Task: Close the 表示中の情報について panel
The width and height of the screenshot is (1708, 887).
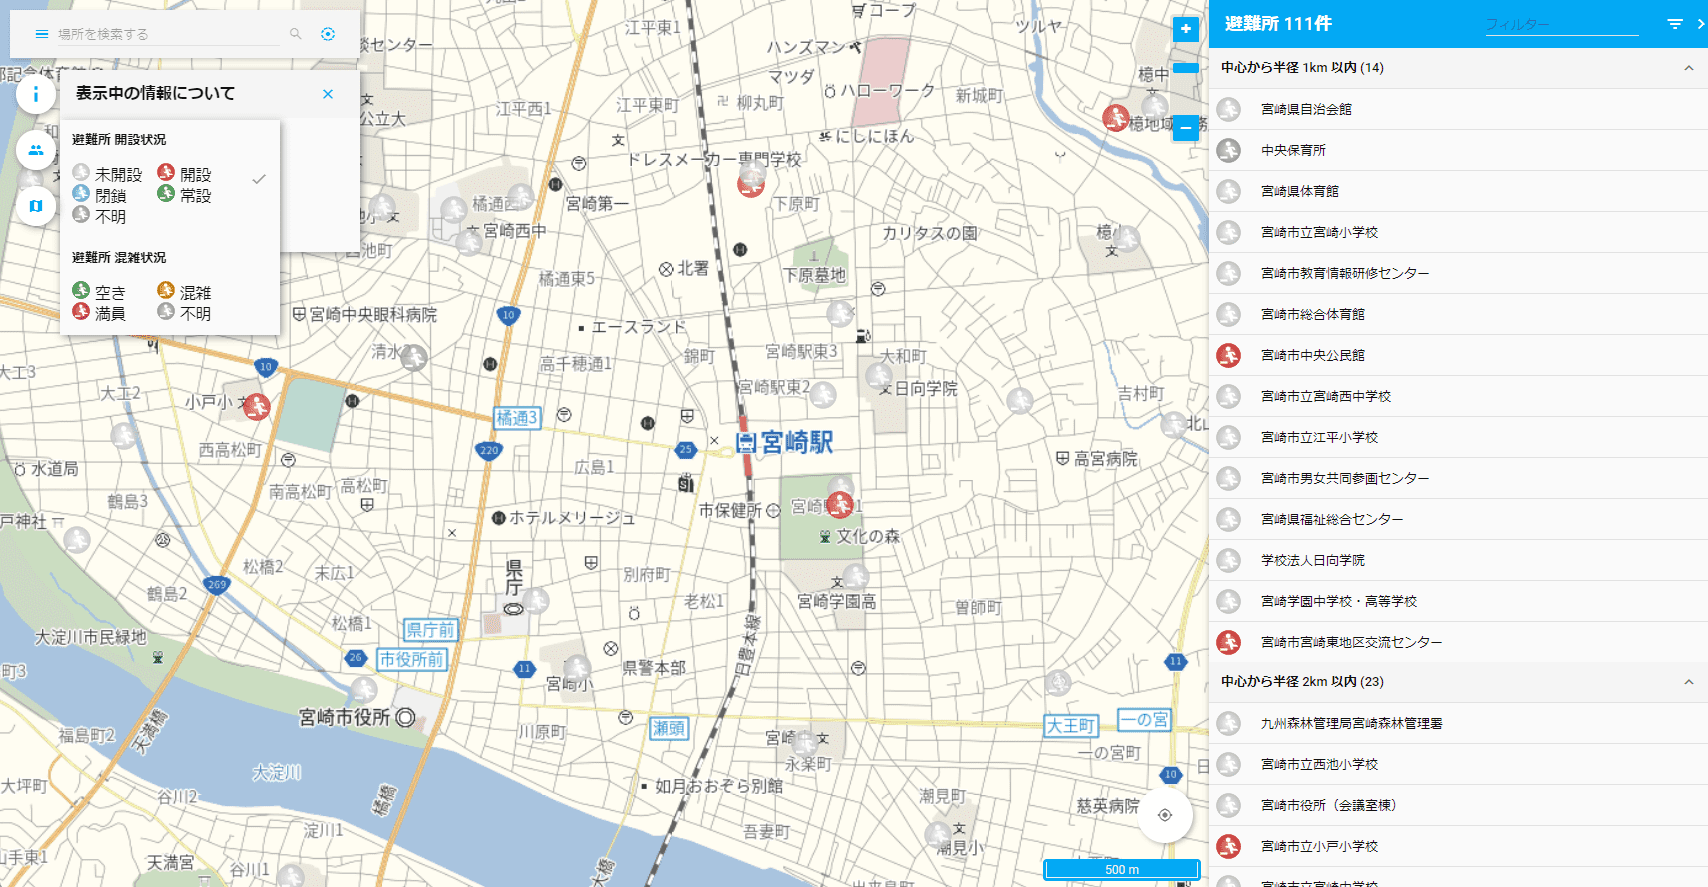Action: tap(328, 94)
